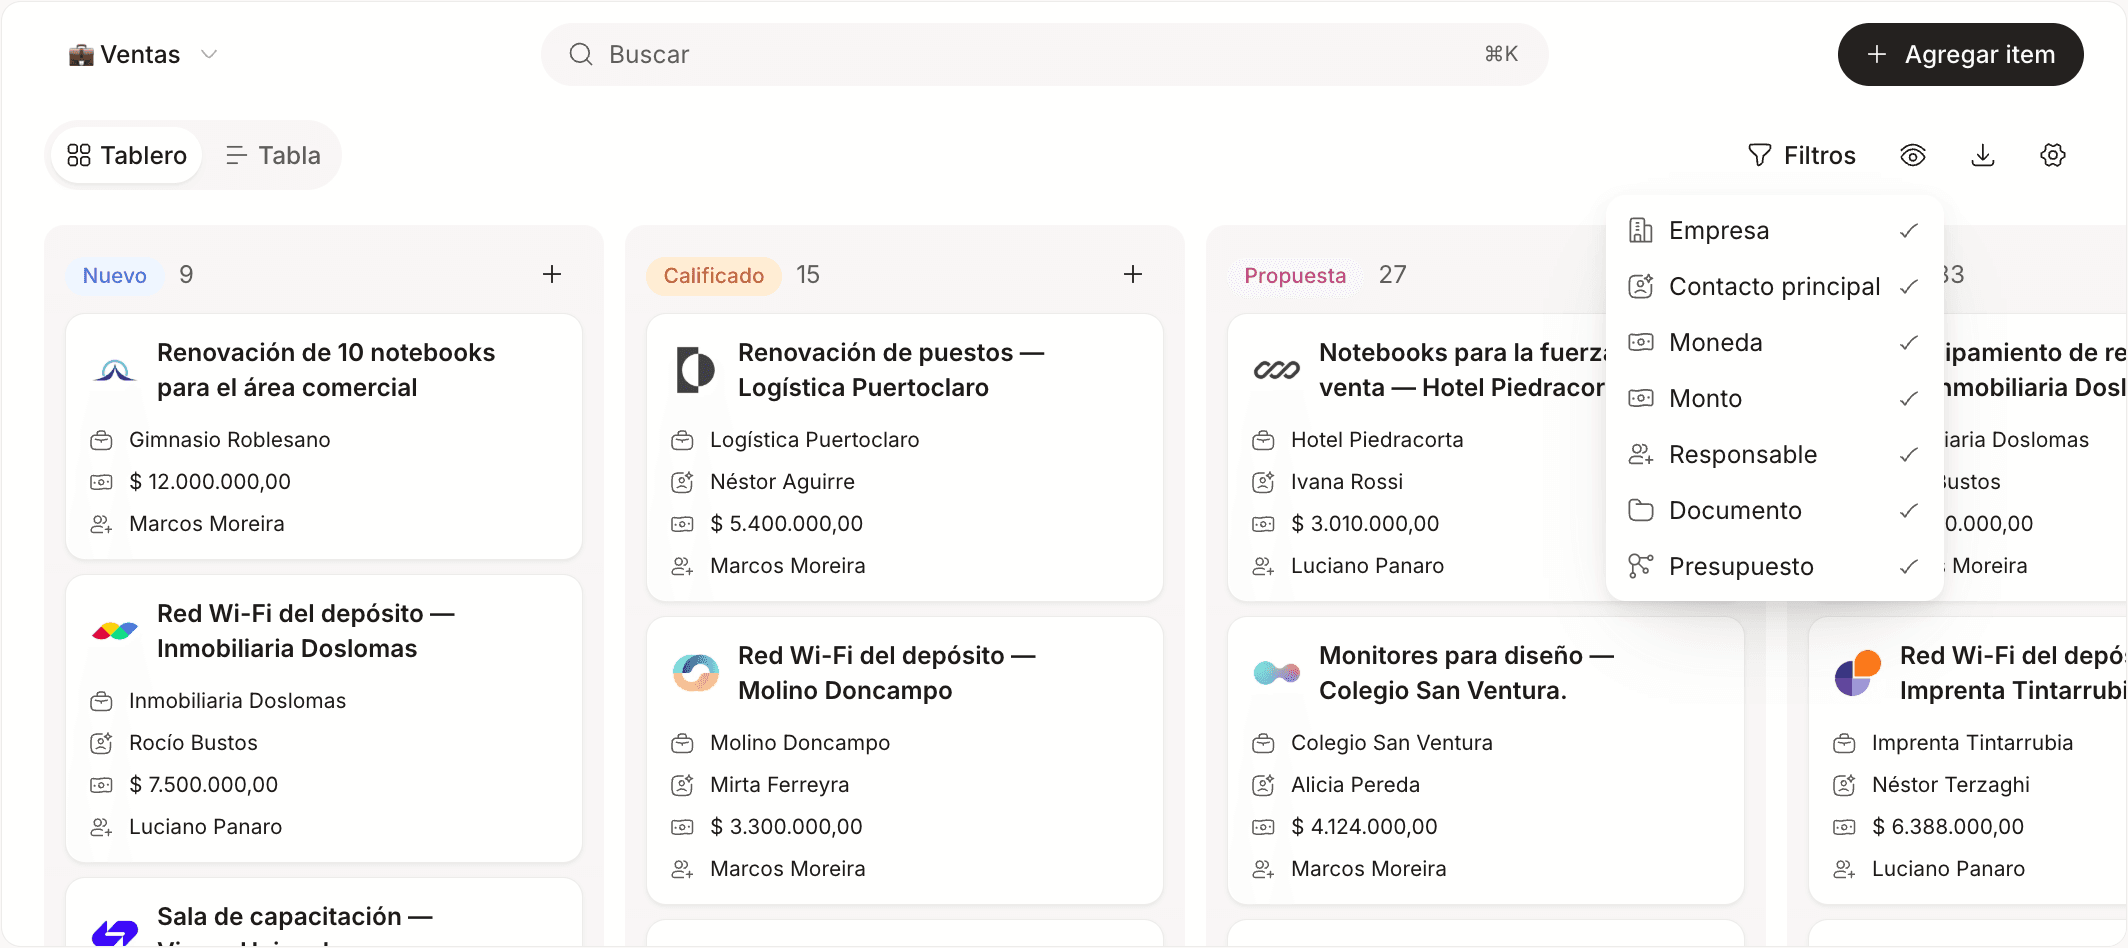Screen dimensions: 2128x948
Task: Expand the Ventas workspace dropdown
Action: pyautogui.click(x=143, y=54)
